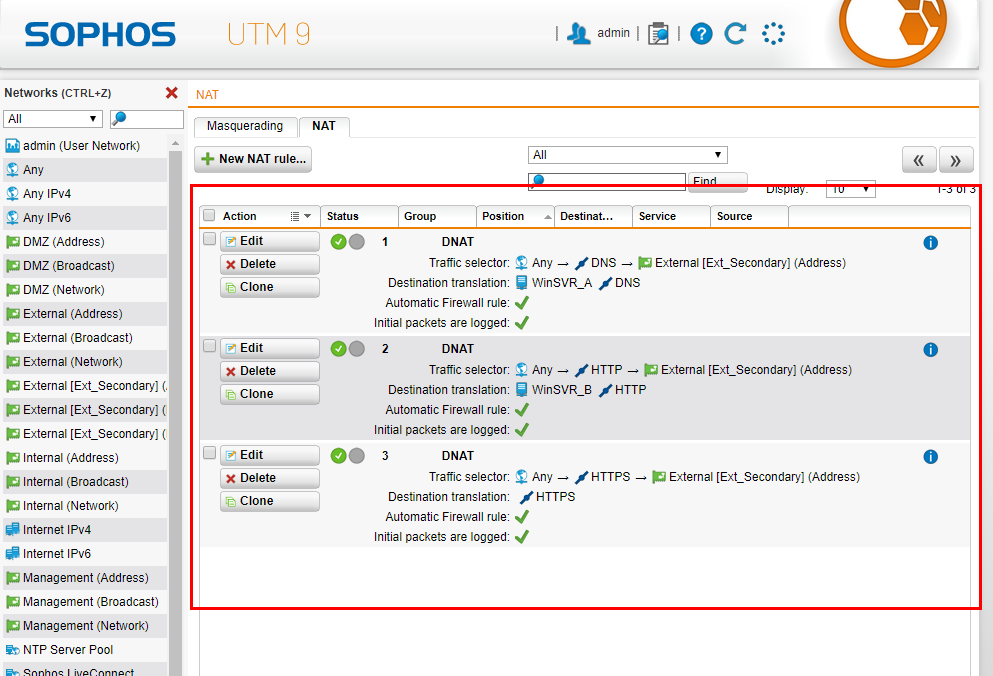Click the info icon for rule 2

click(930, 350)
